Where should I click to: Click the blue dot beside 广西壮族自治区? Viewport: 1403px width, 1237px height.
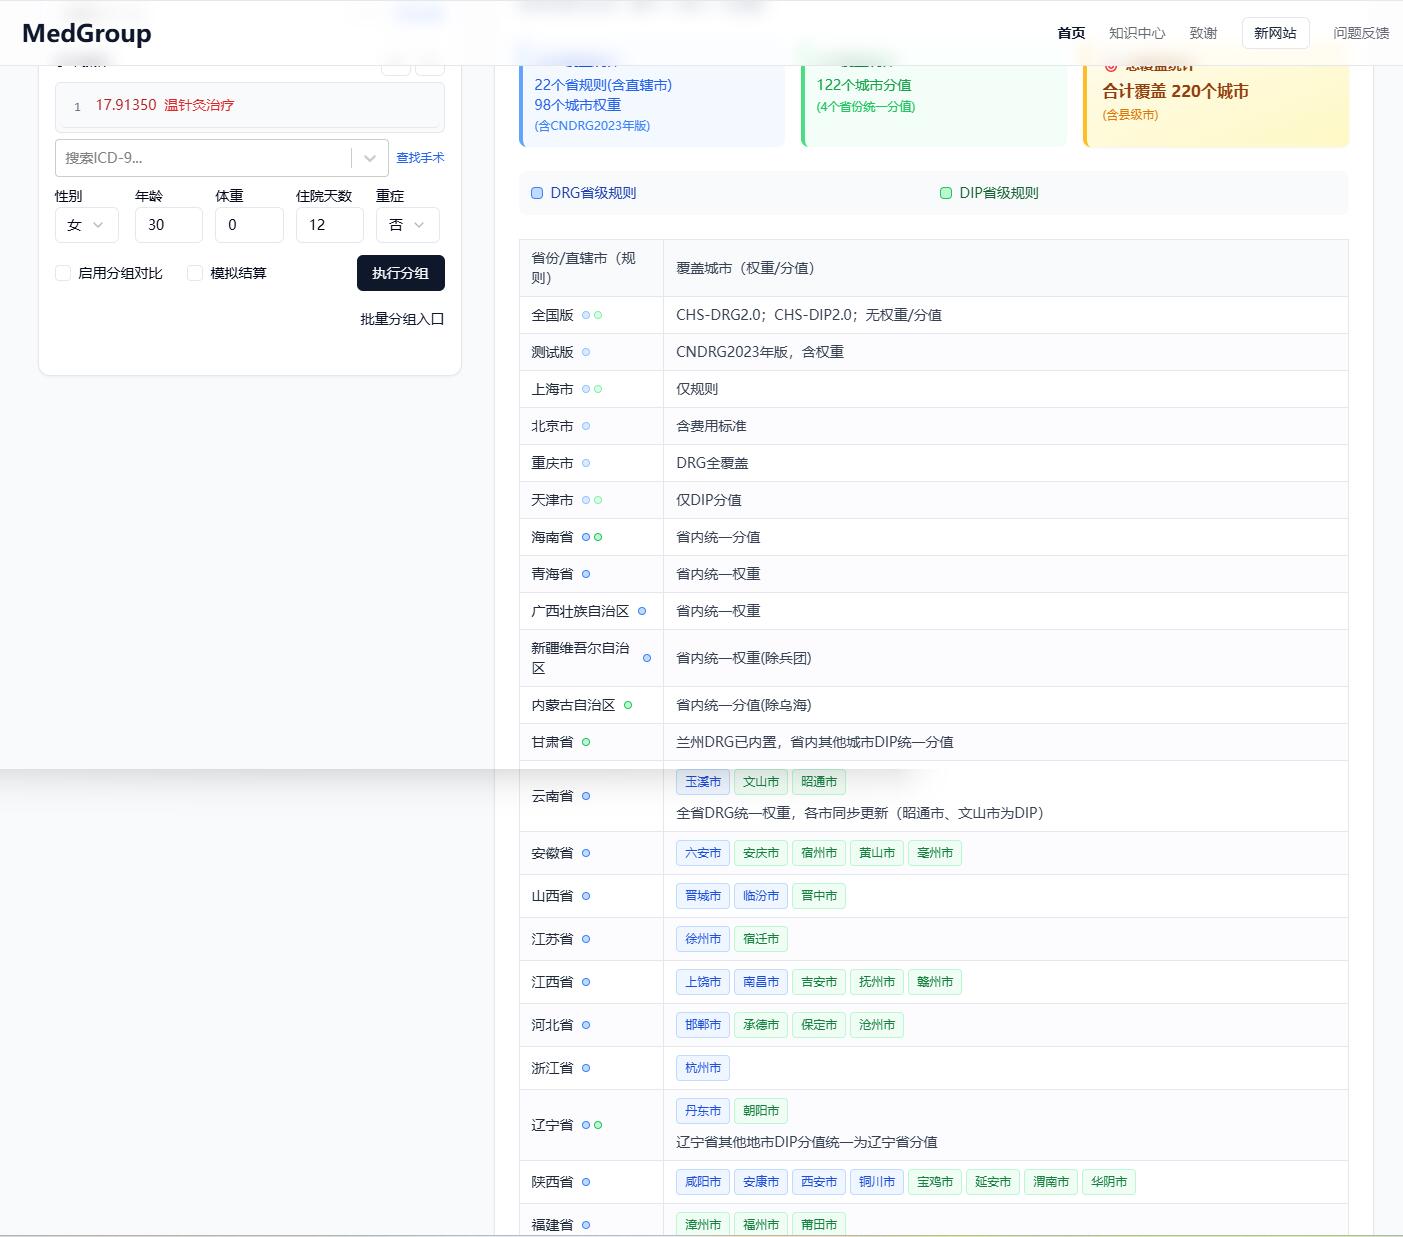point(641,611)
